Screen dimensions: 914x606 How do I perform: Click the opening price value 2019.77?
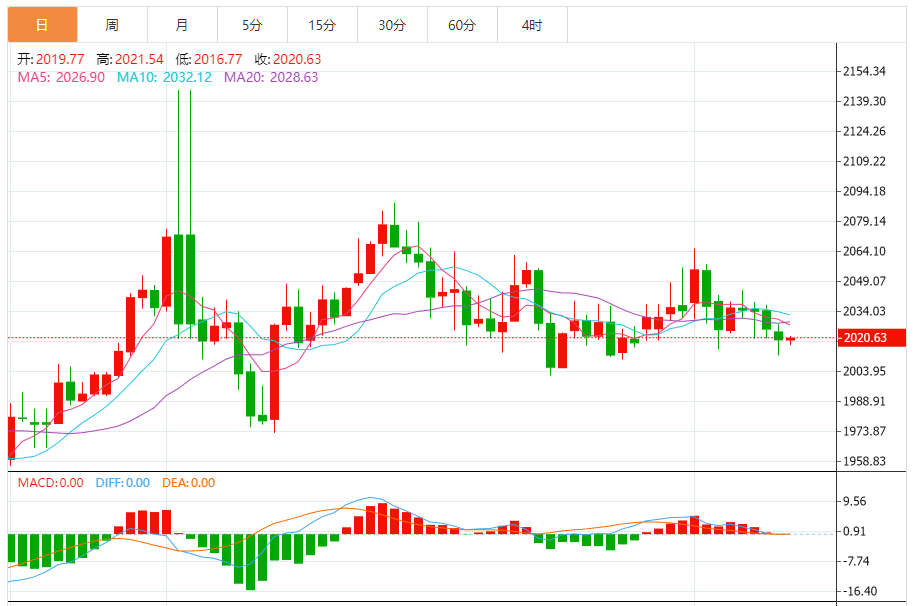point(60,59)
